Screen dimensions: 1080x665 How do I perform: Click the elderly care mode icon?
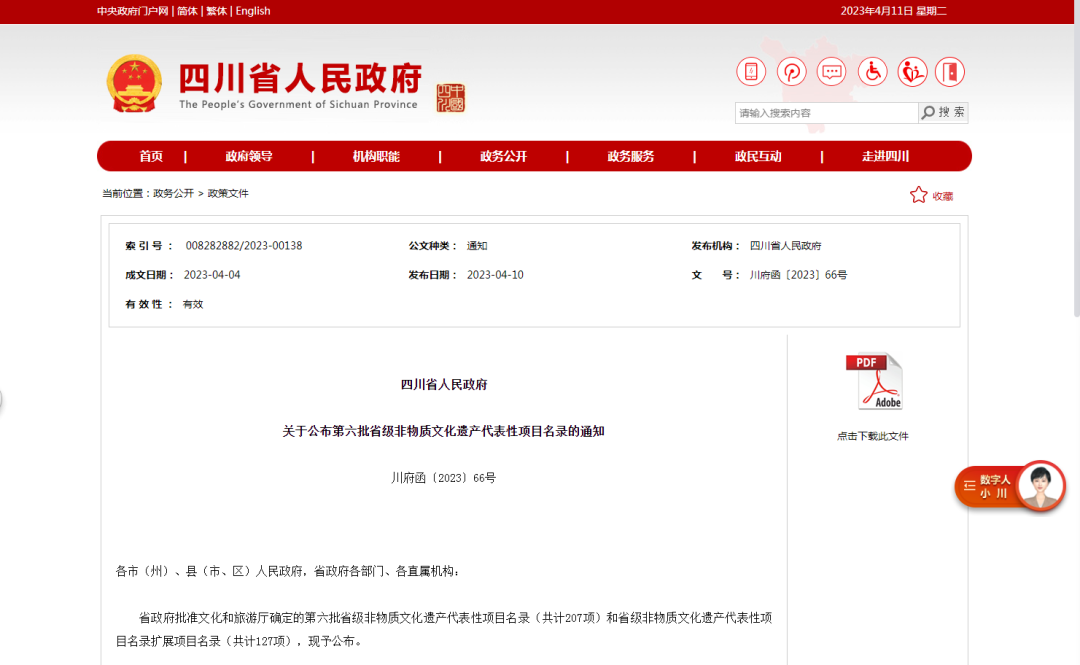tap(911, 72)
